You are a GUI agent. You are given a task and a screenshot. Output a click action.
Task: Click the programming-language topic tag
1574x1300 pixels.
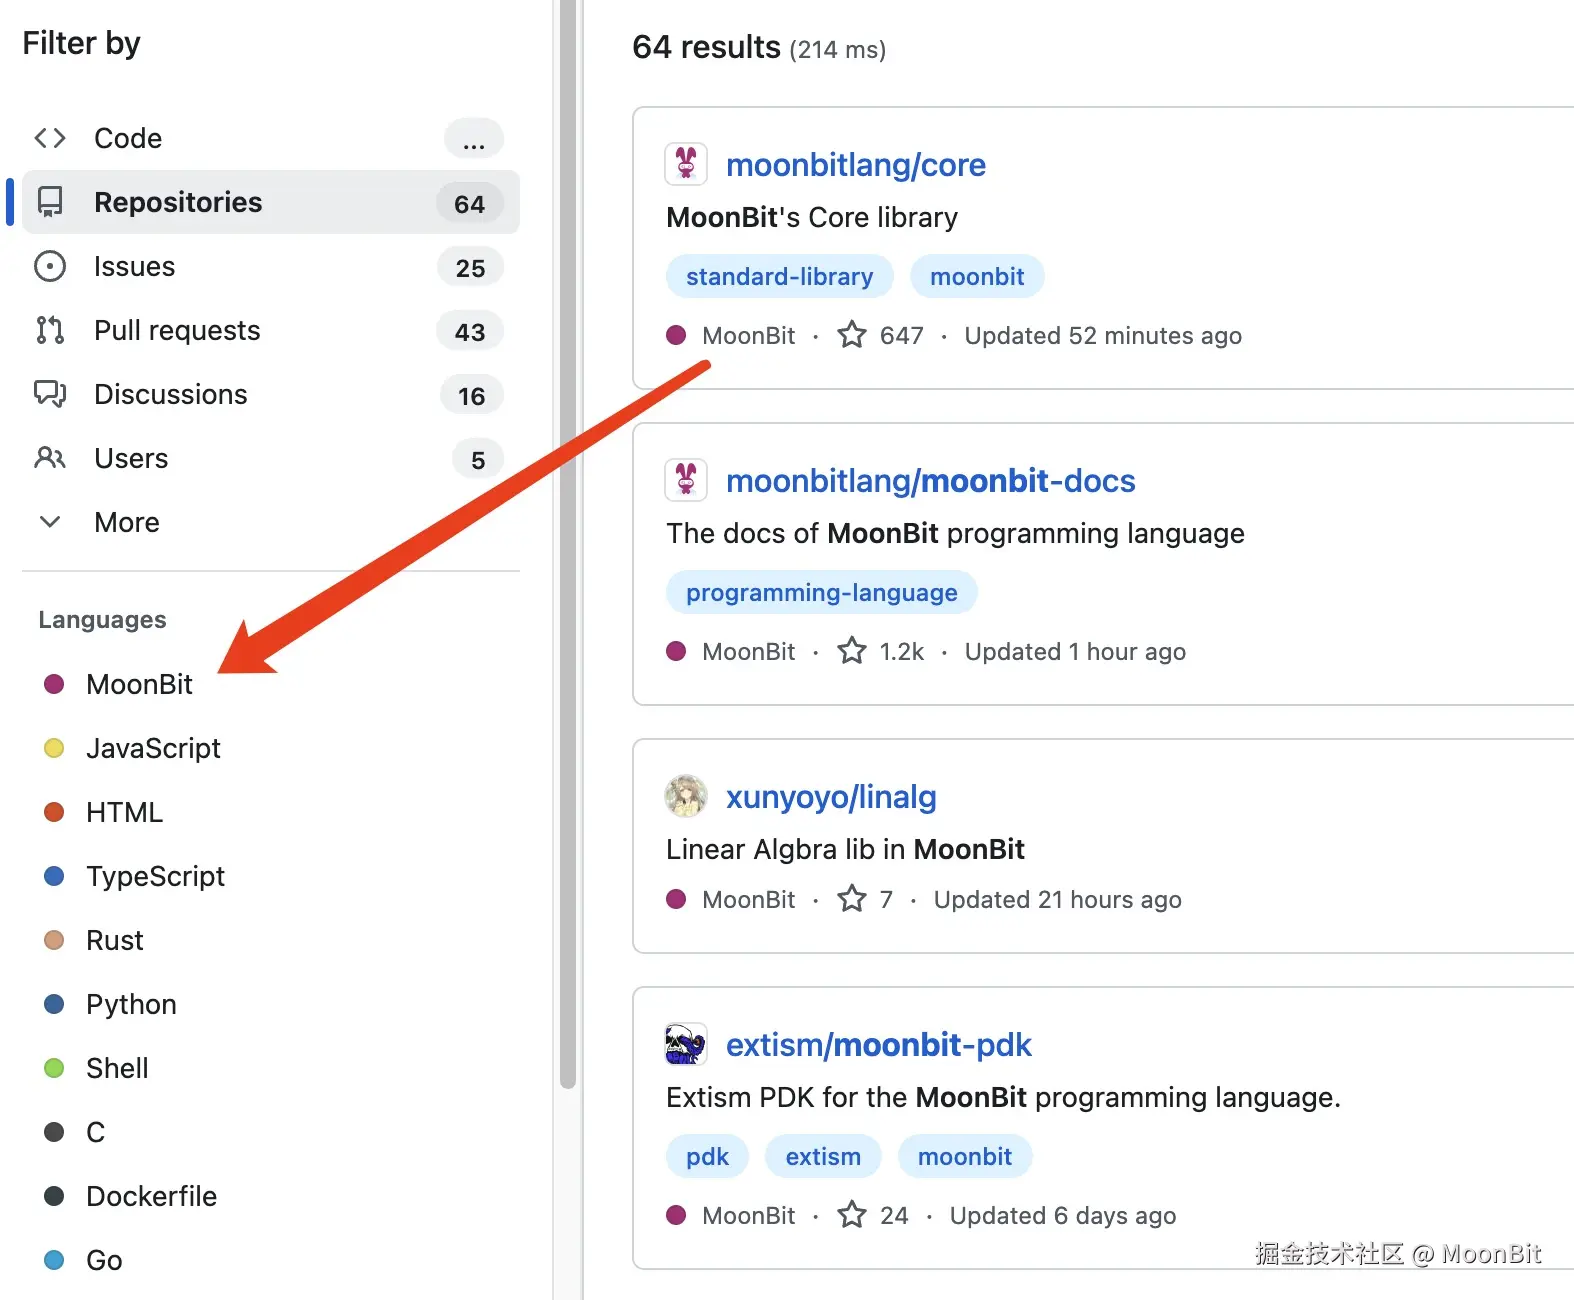pyautogui.click(x=821, y=593)
